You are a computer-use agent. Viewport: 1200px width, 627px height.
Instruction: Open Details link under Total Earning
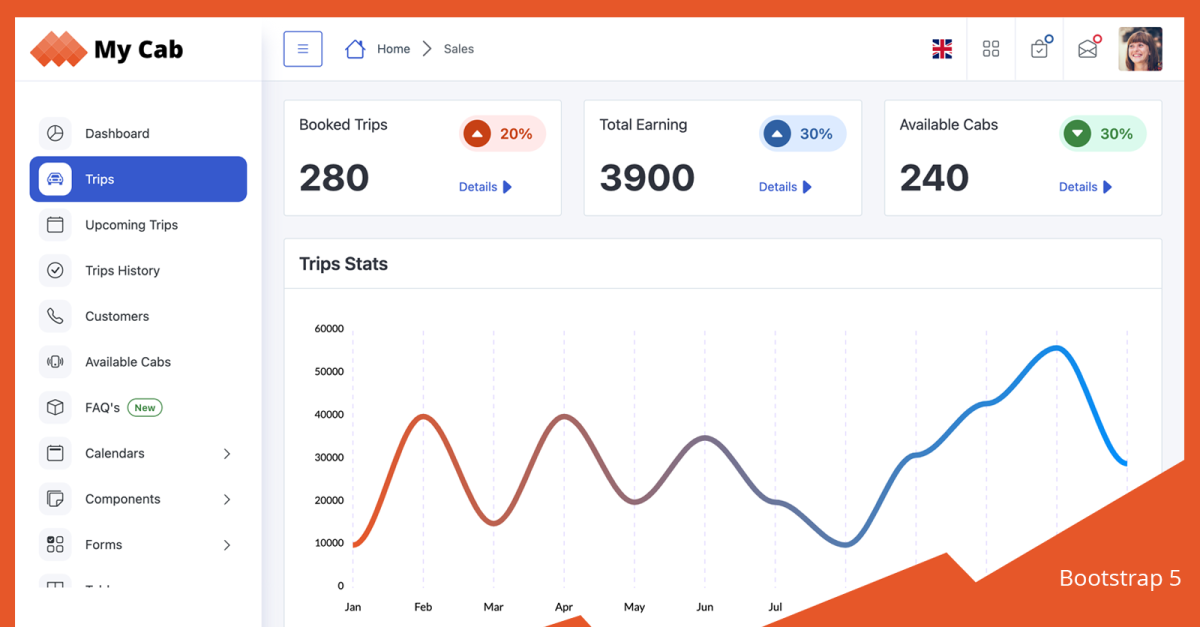[785, 187]
